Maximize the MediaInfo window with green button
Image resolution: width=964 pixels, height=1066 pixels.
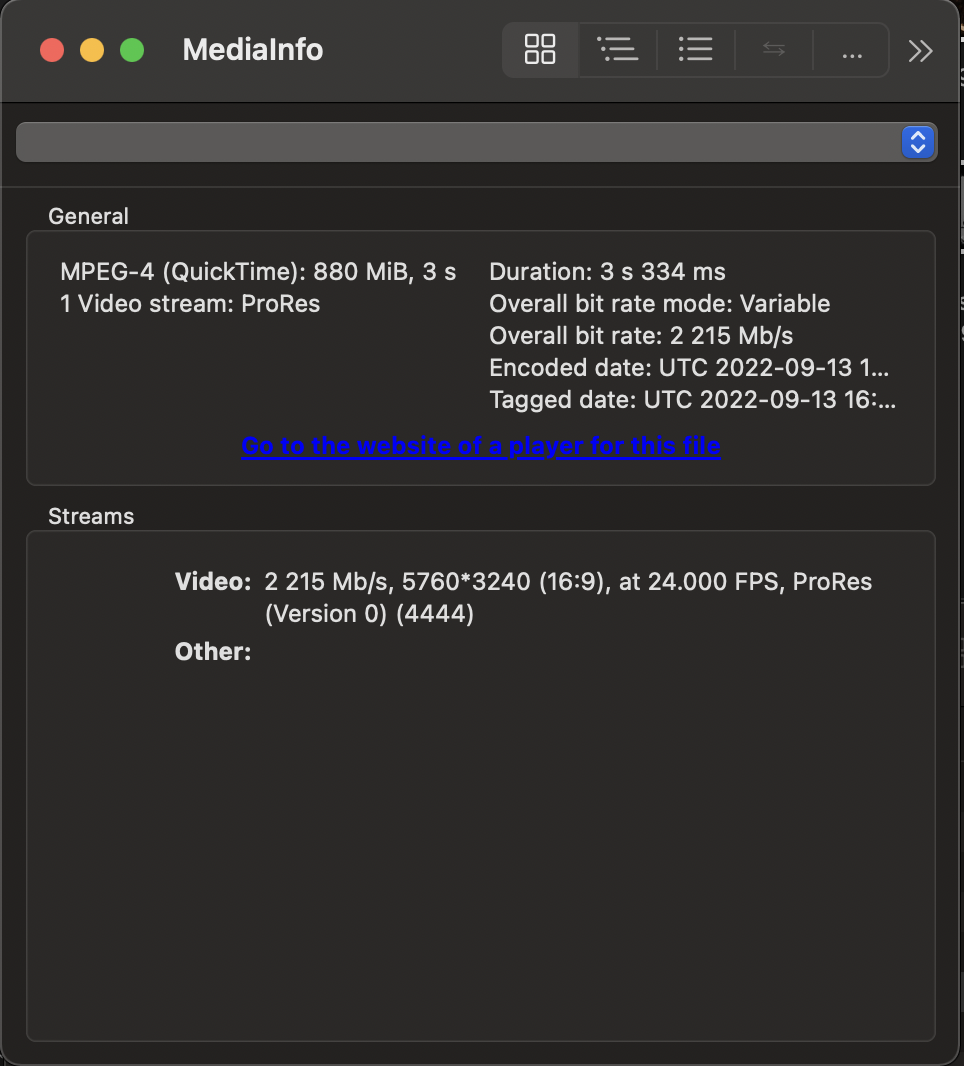click(132, 50)
